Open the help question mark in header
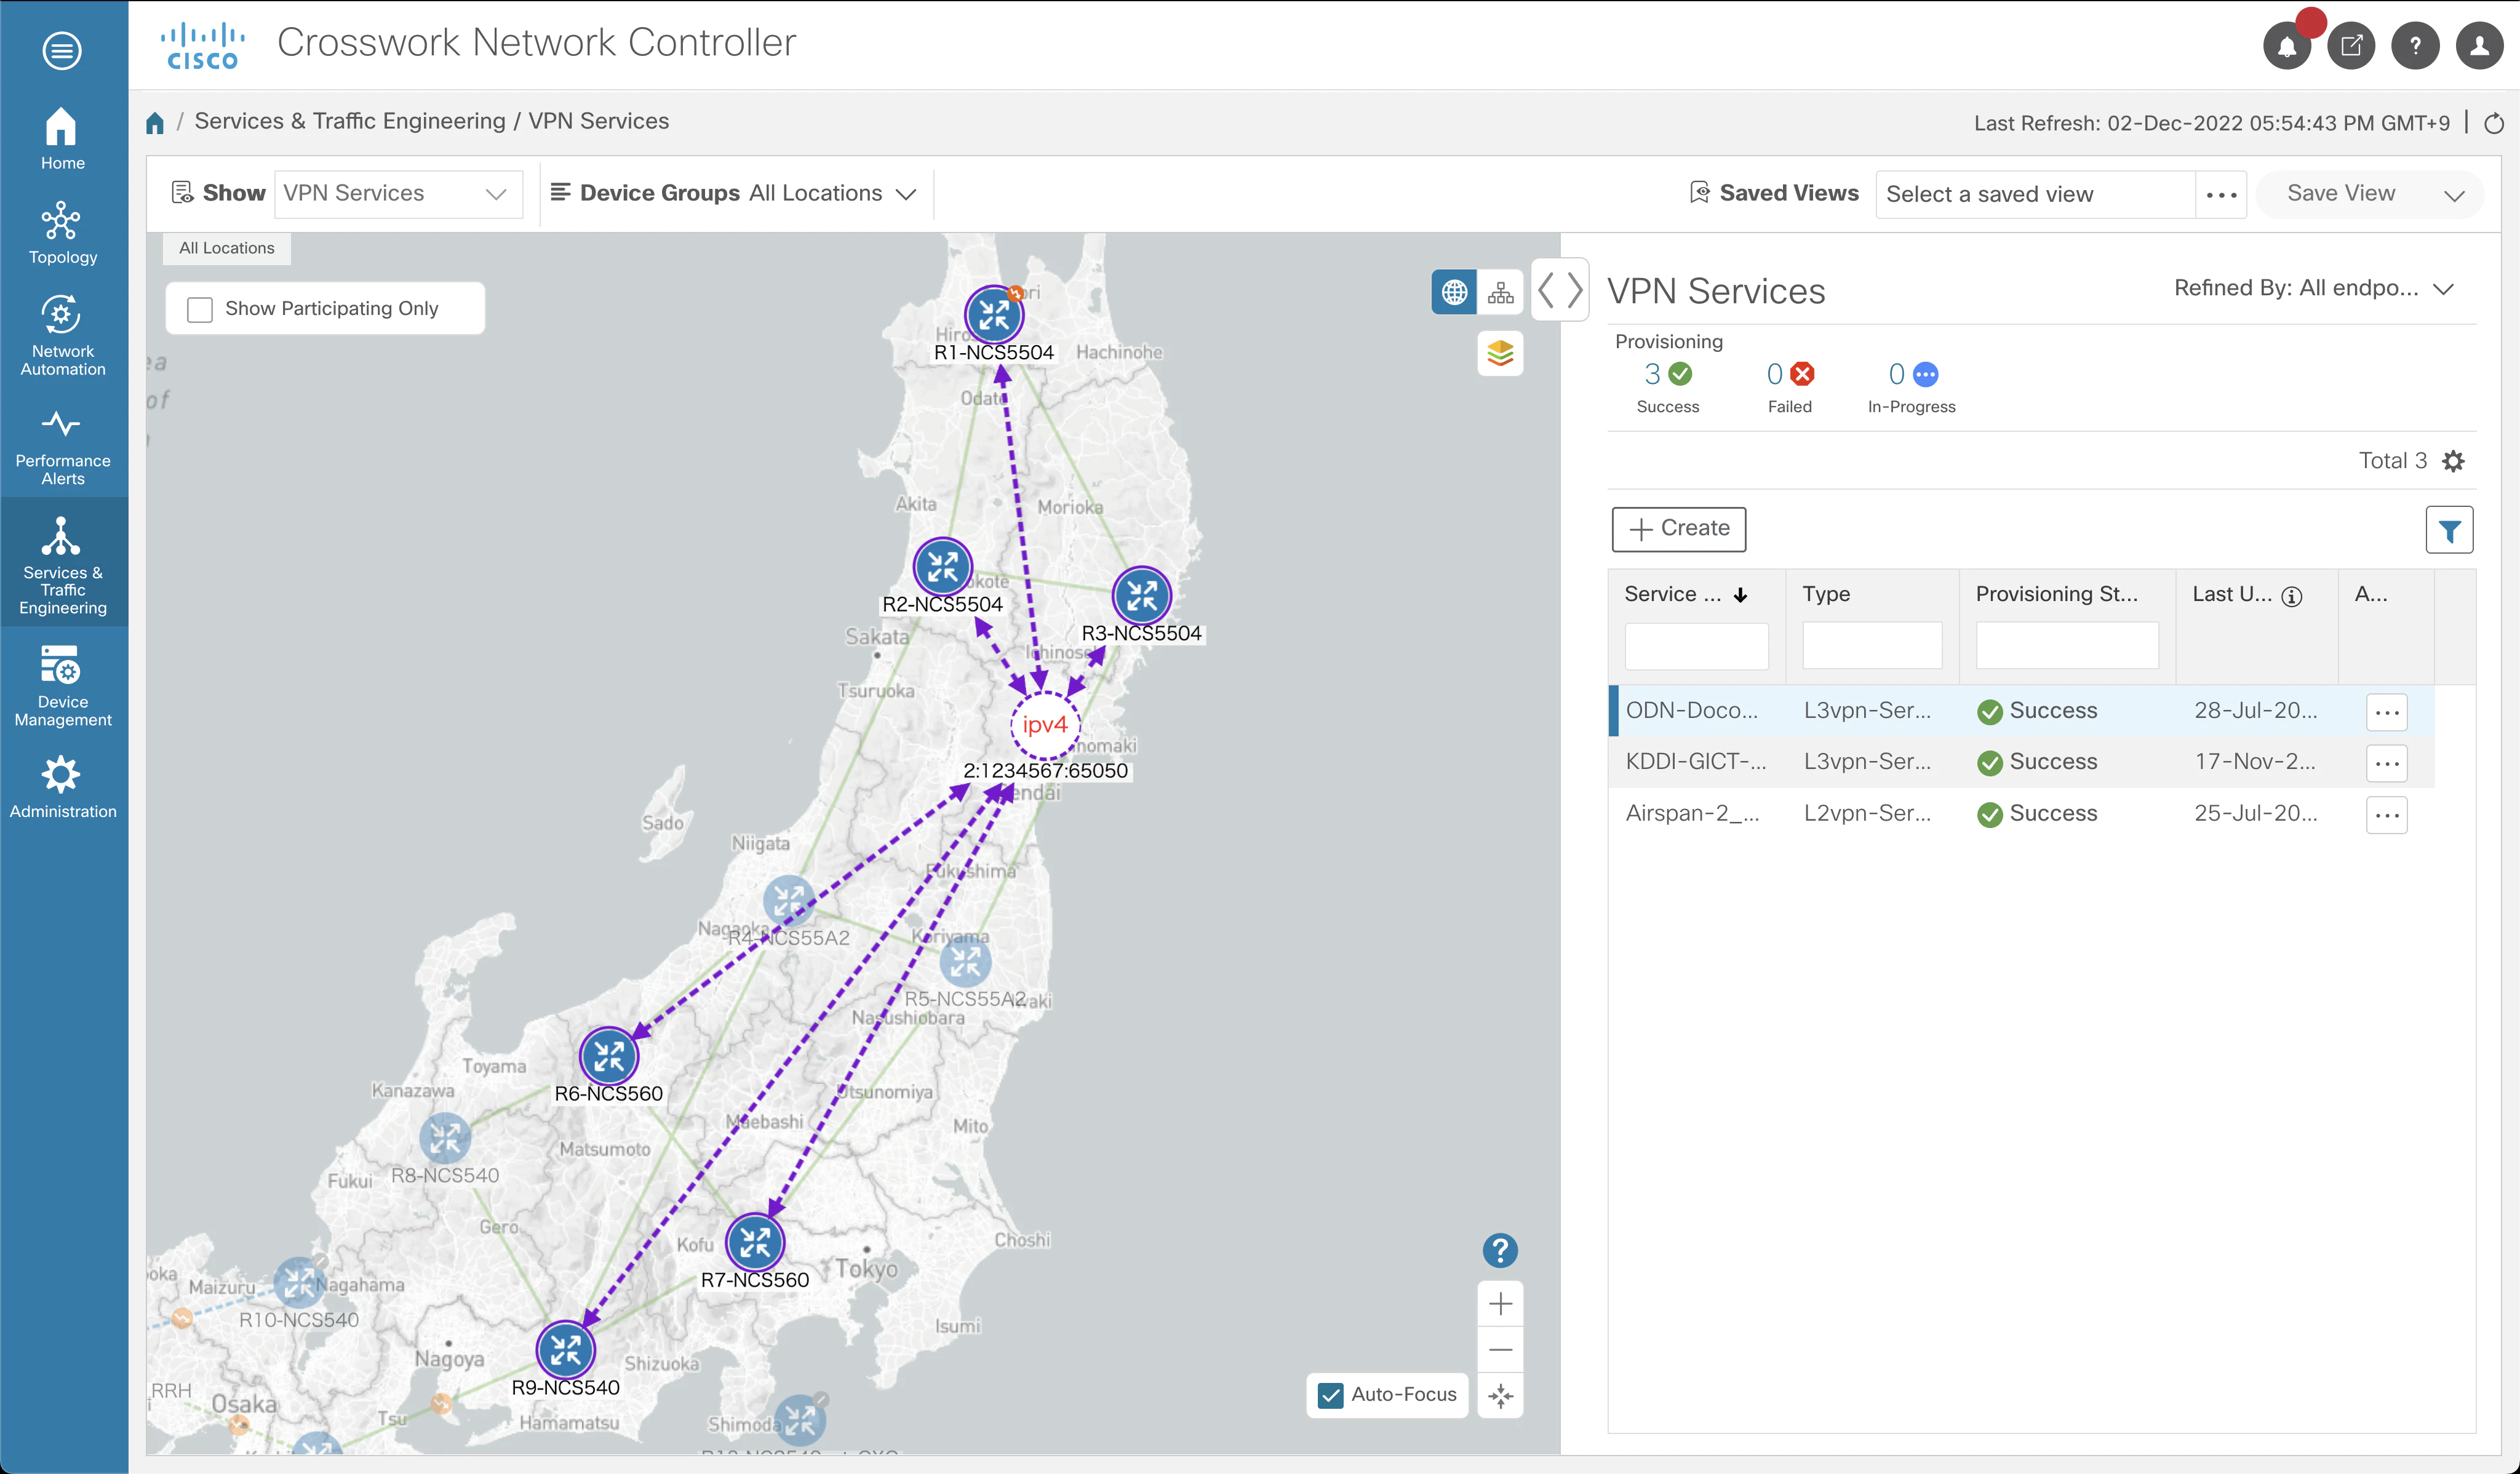The width and height of the screenshot is (2520, 1474). pos(2415,46)
